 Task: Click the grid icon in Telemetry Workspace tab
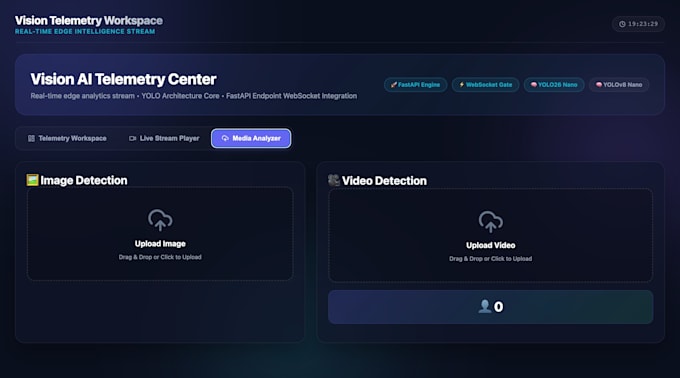31,138
